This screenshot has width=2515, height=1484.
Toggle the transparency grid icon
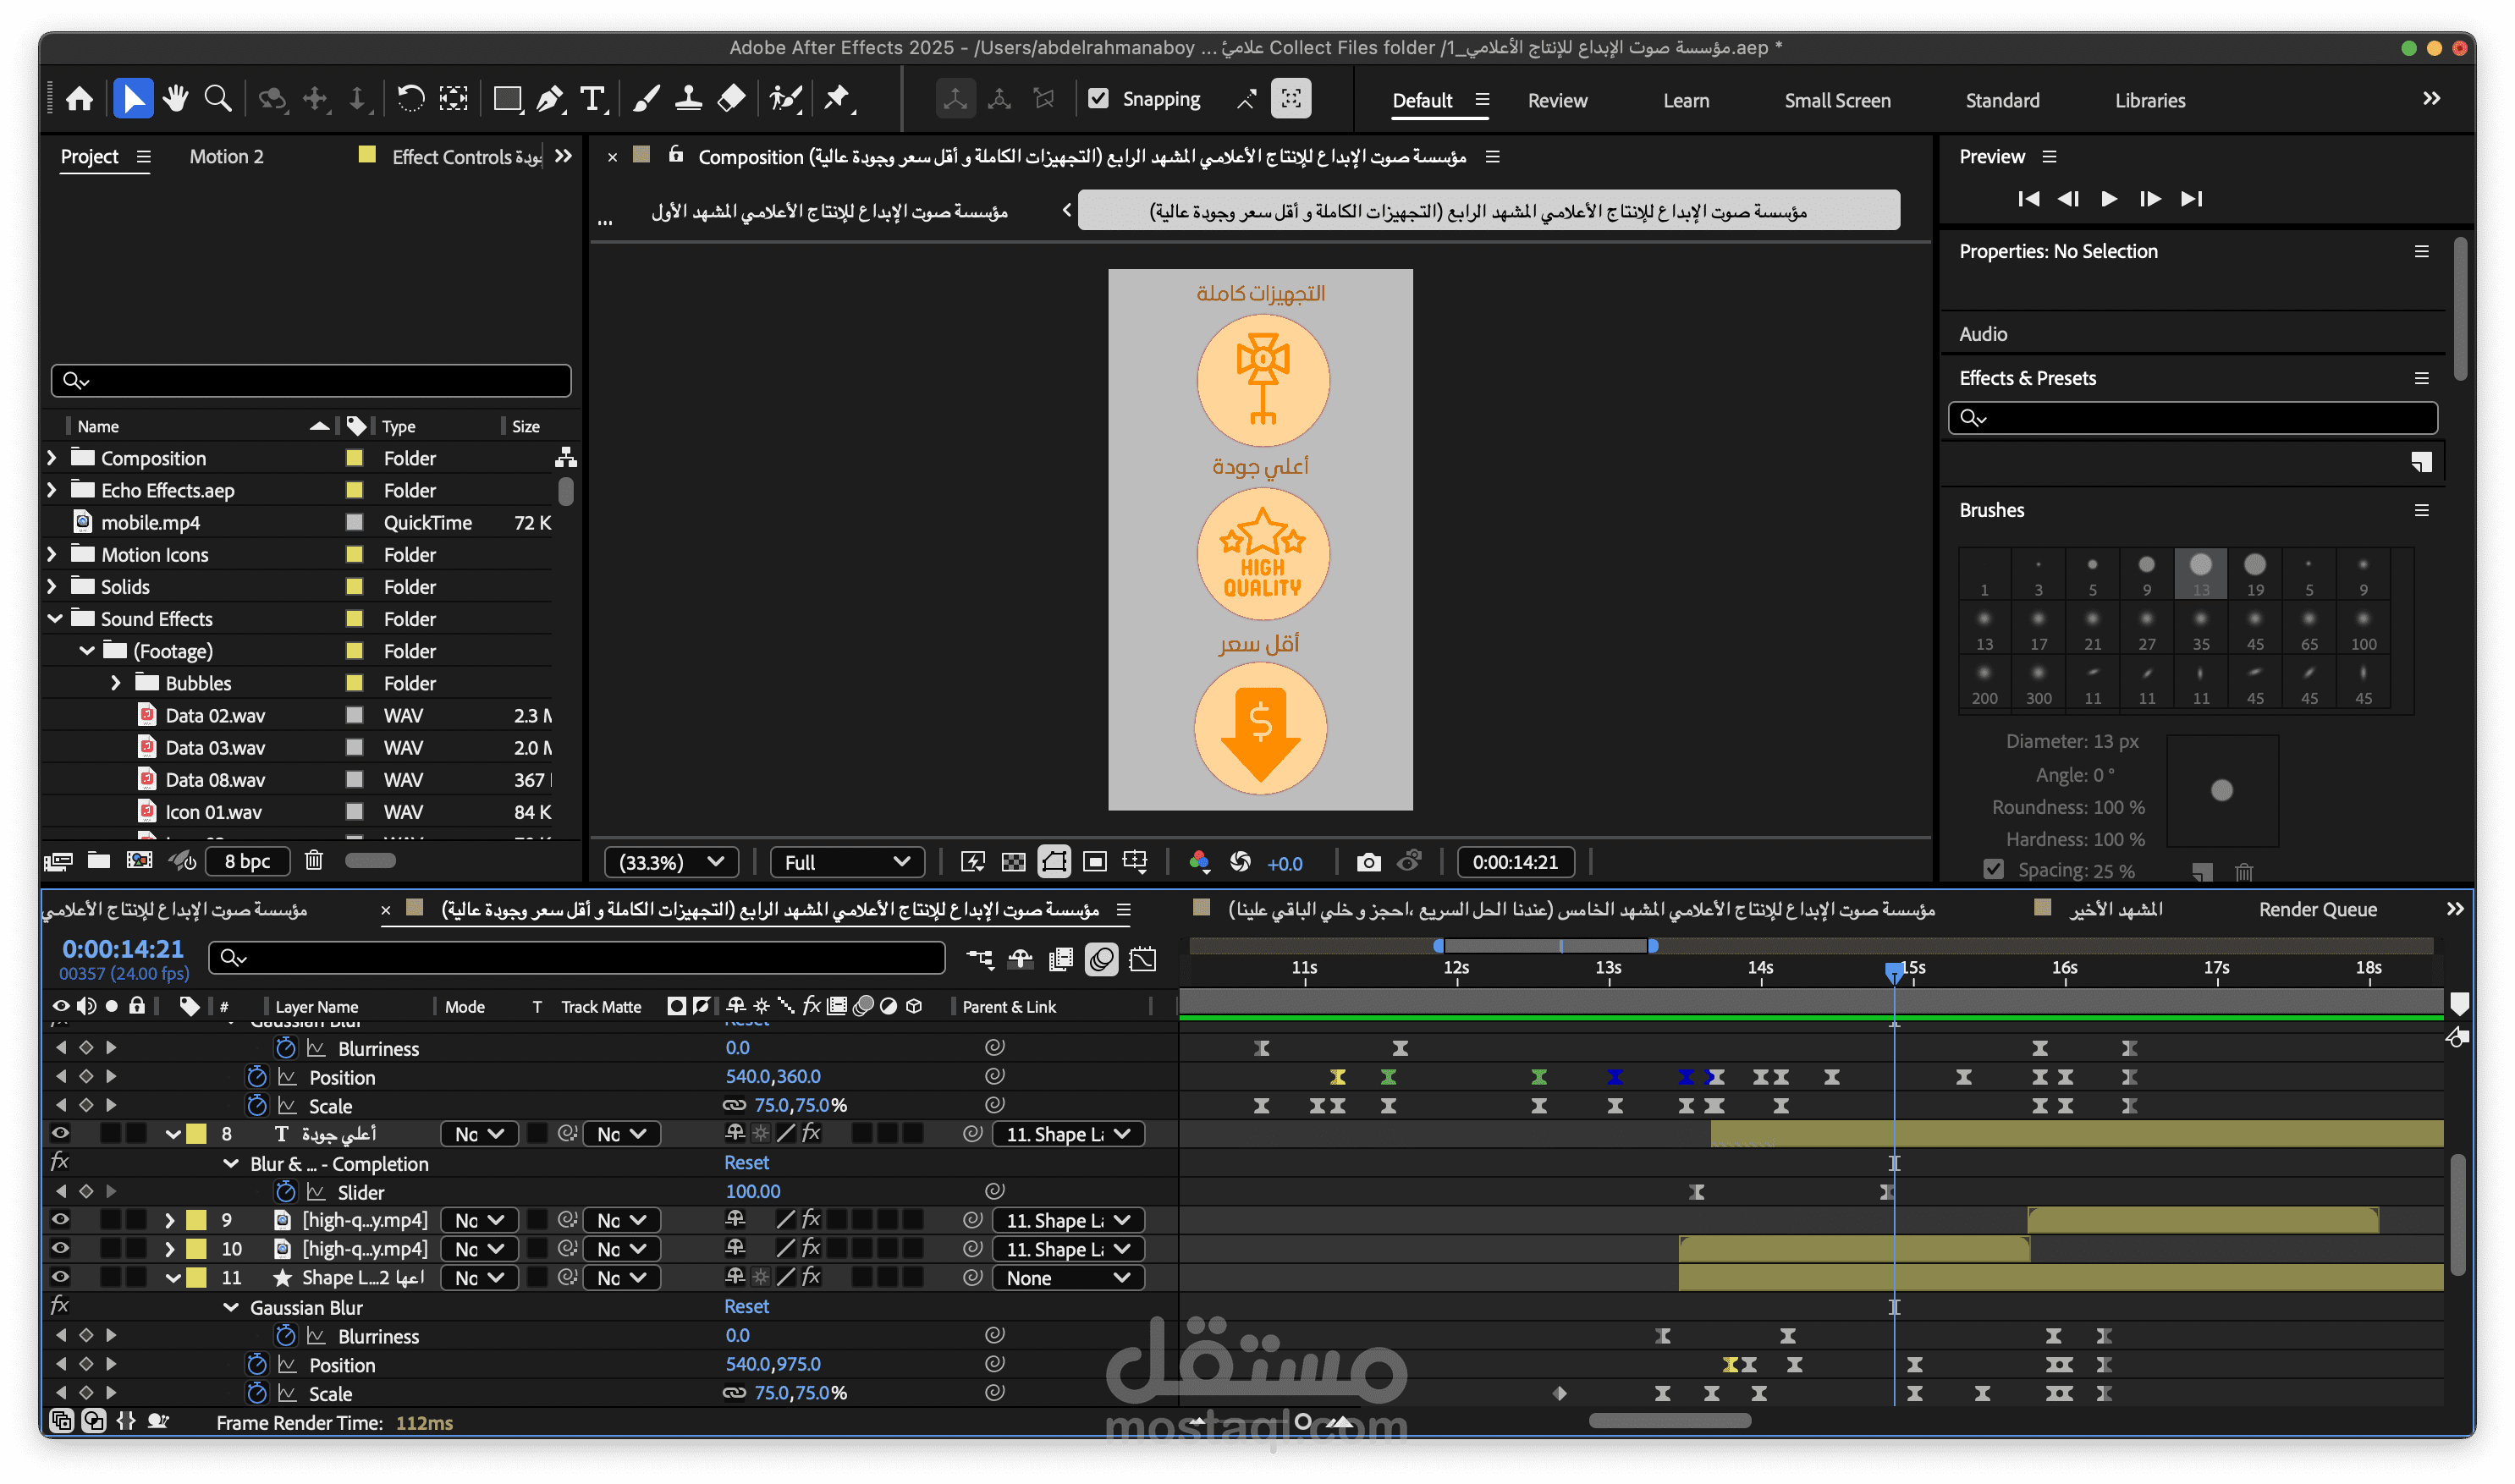click(1013, 862)
